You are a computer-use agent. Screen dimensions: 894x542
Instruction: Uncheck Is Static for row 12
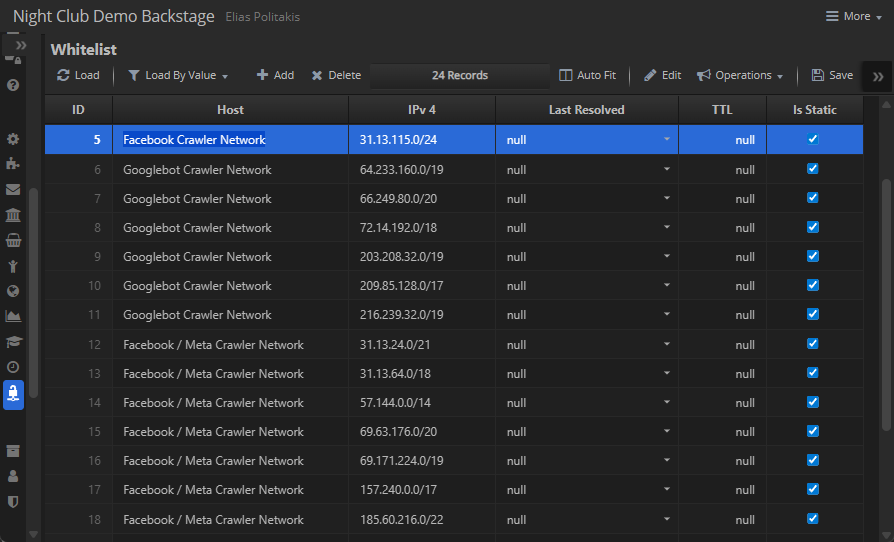click(813, 344)
